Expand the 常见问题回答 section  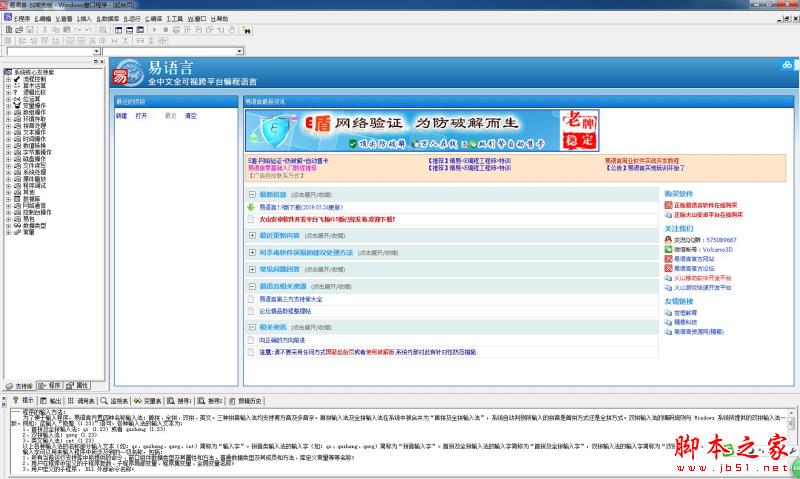click(252, 269)
